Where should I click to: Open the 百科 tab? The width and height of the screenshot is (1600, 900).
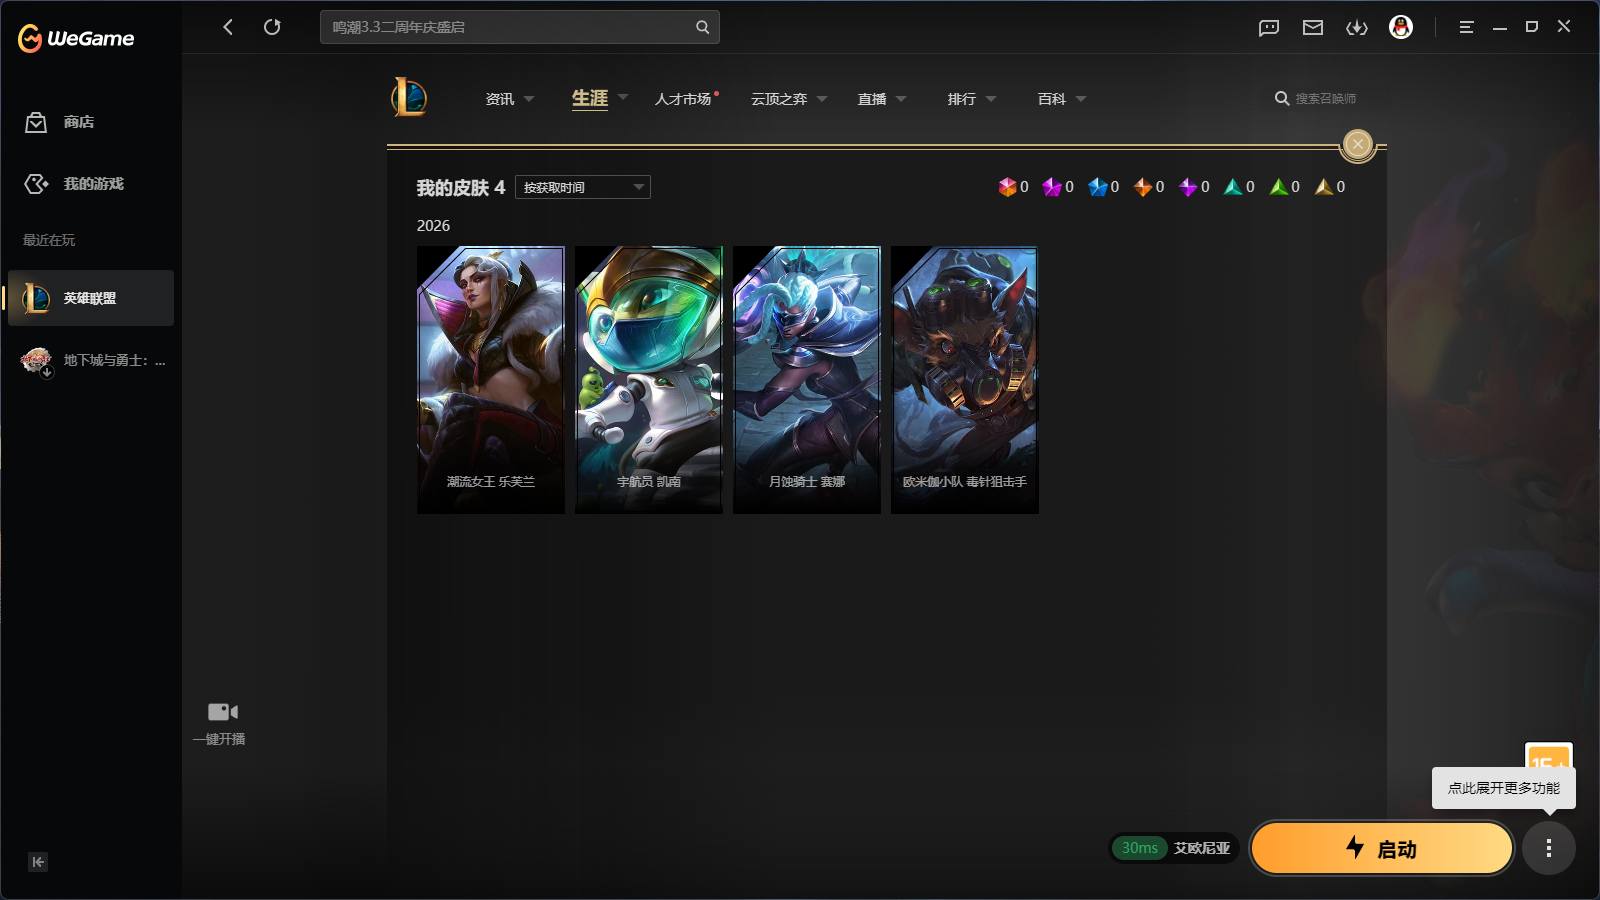point(1052,99)
